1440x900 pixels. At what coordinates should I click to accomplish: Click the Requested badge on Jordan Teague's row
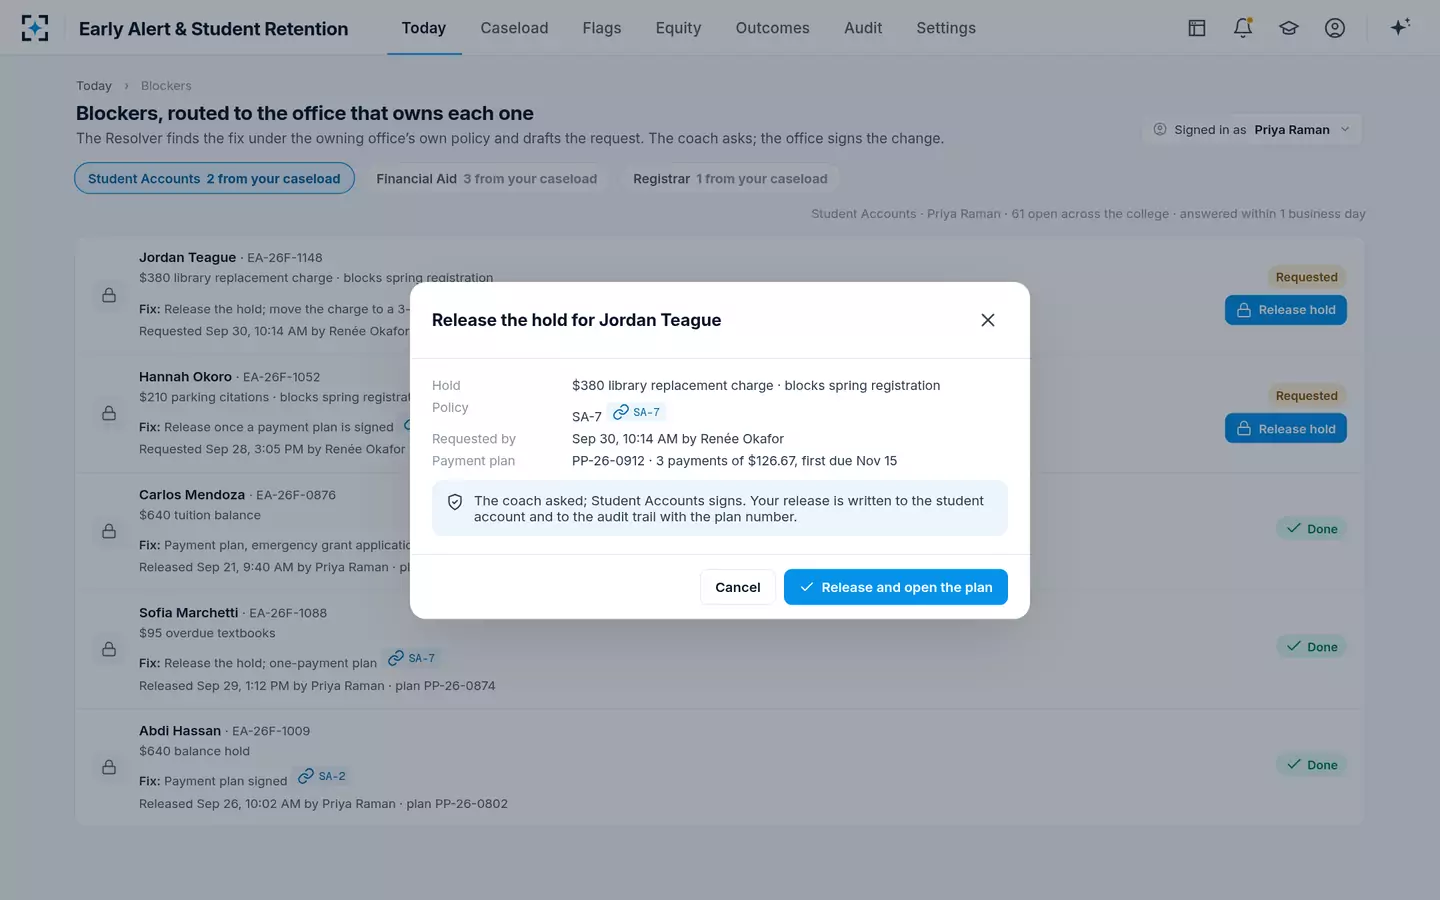(1307, 277)
